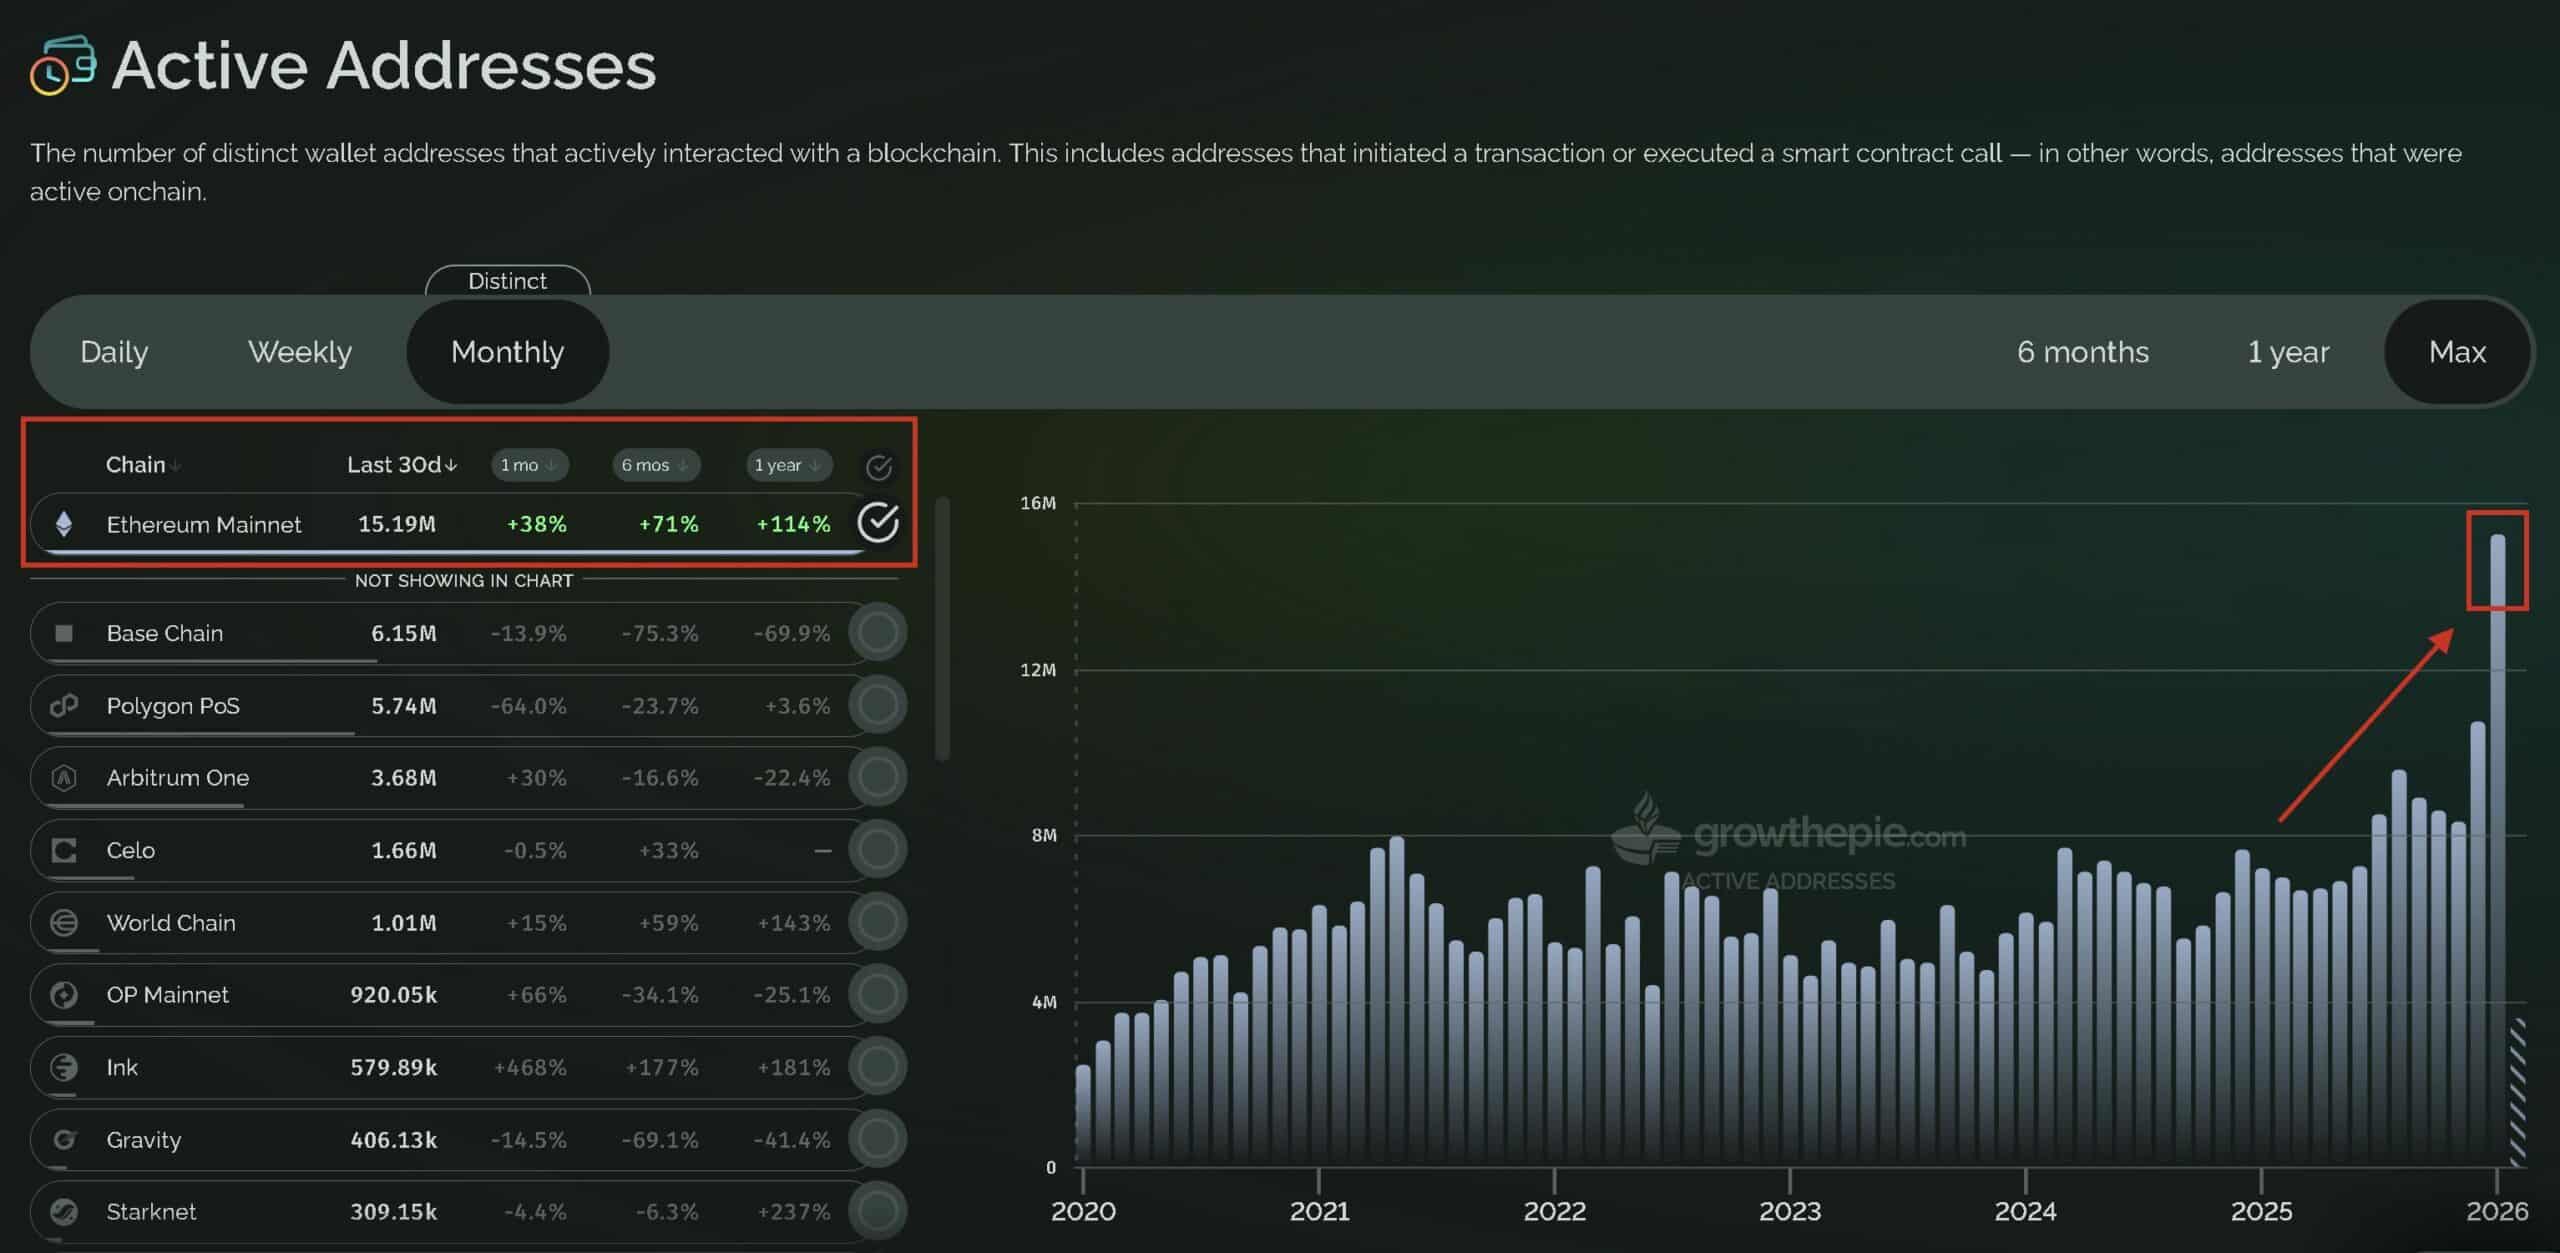Open the Distinct mode selector
Screen dimensions: 2560x1253
507,281
